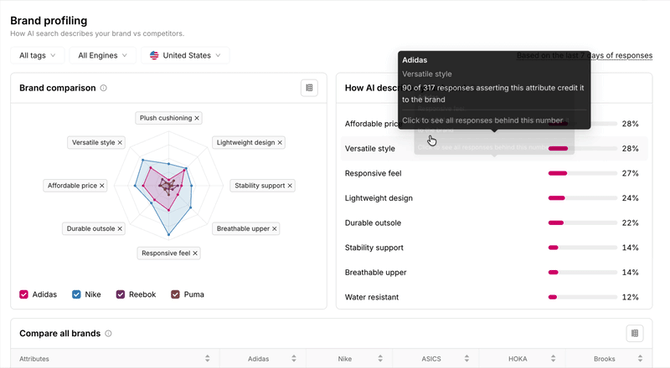Open the All Engines dropdown
The height and width of the screenshot is (368, 670).
pyautogui.click(x=103, y=56)
